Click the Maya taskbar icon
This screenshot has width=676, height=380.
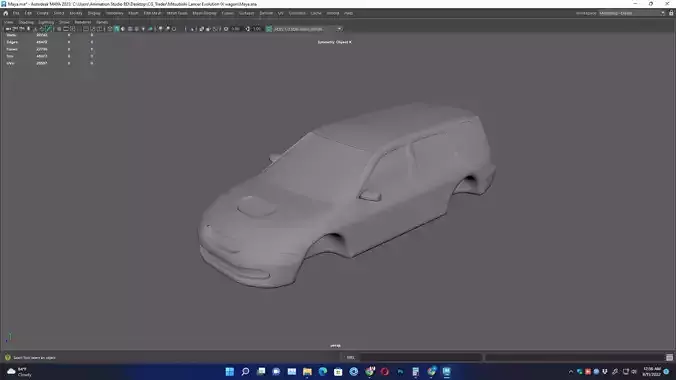pos(447,371)
